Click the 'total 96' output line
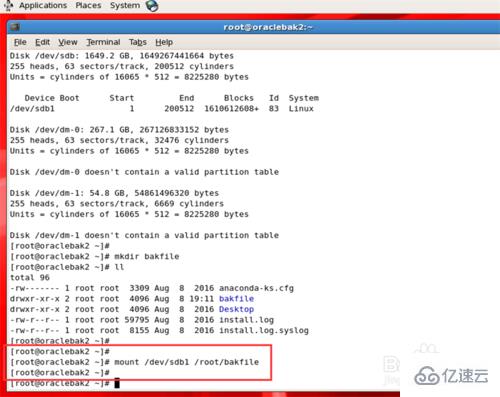Image resolution: width=500 pixels, height=397 pixels. point(30,278)
